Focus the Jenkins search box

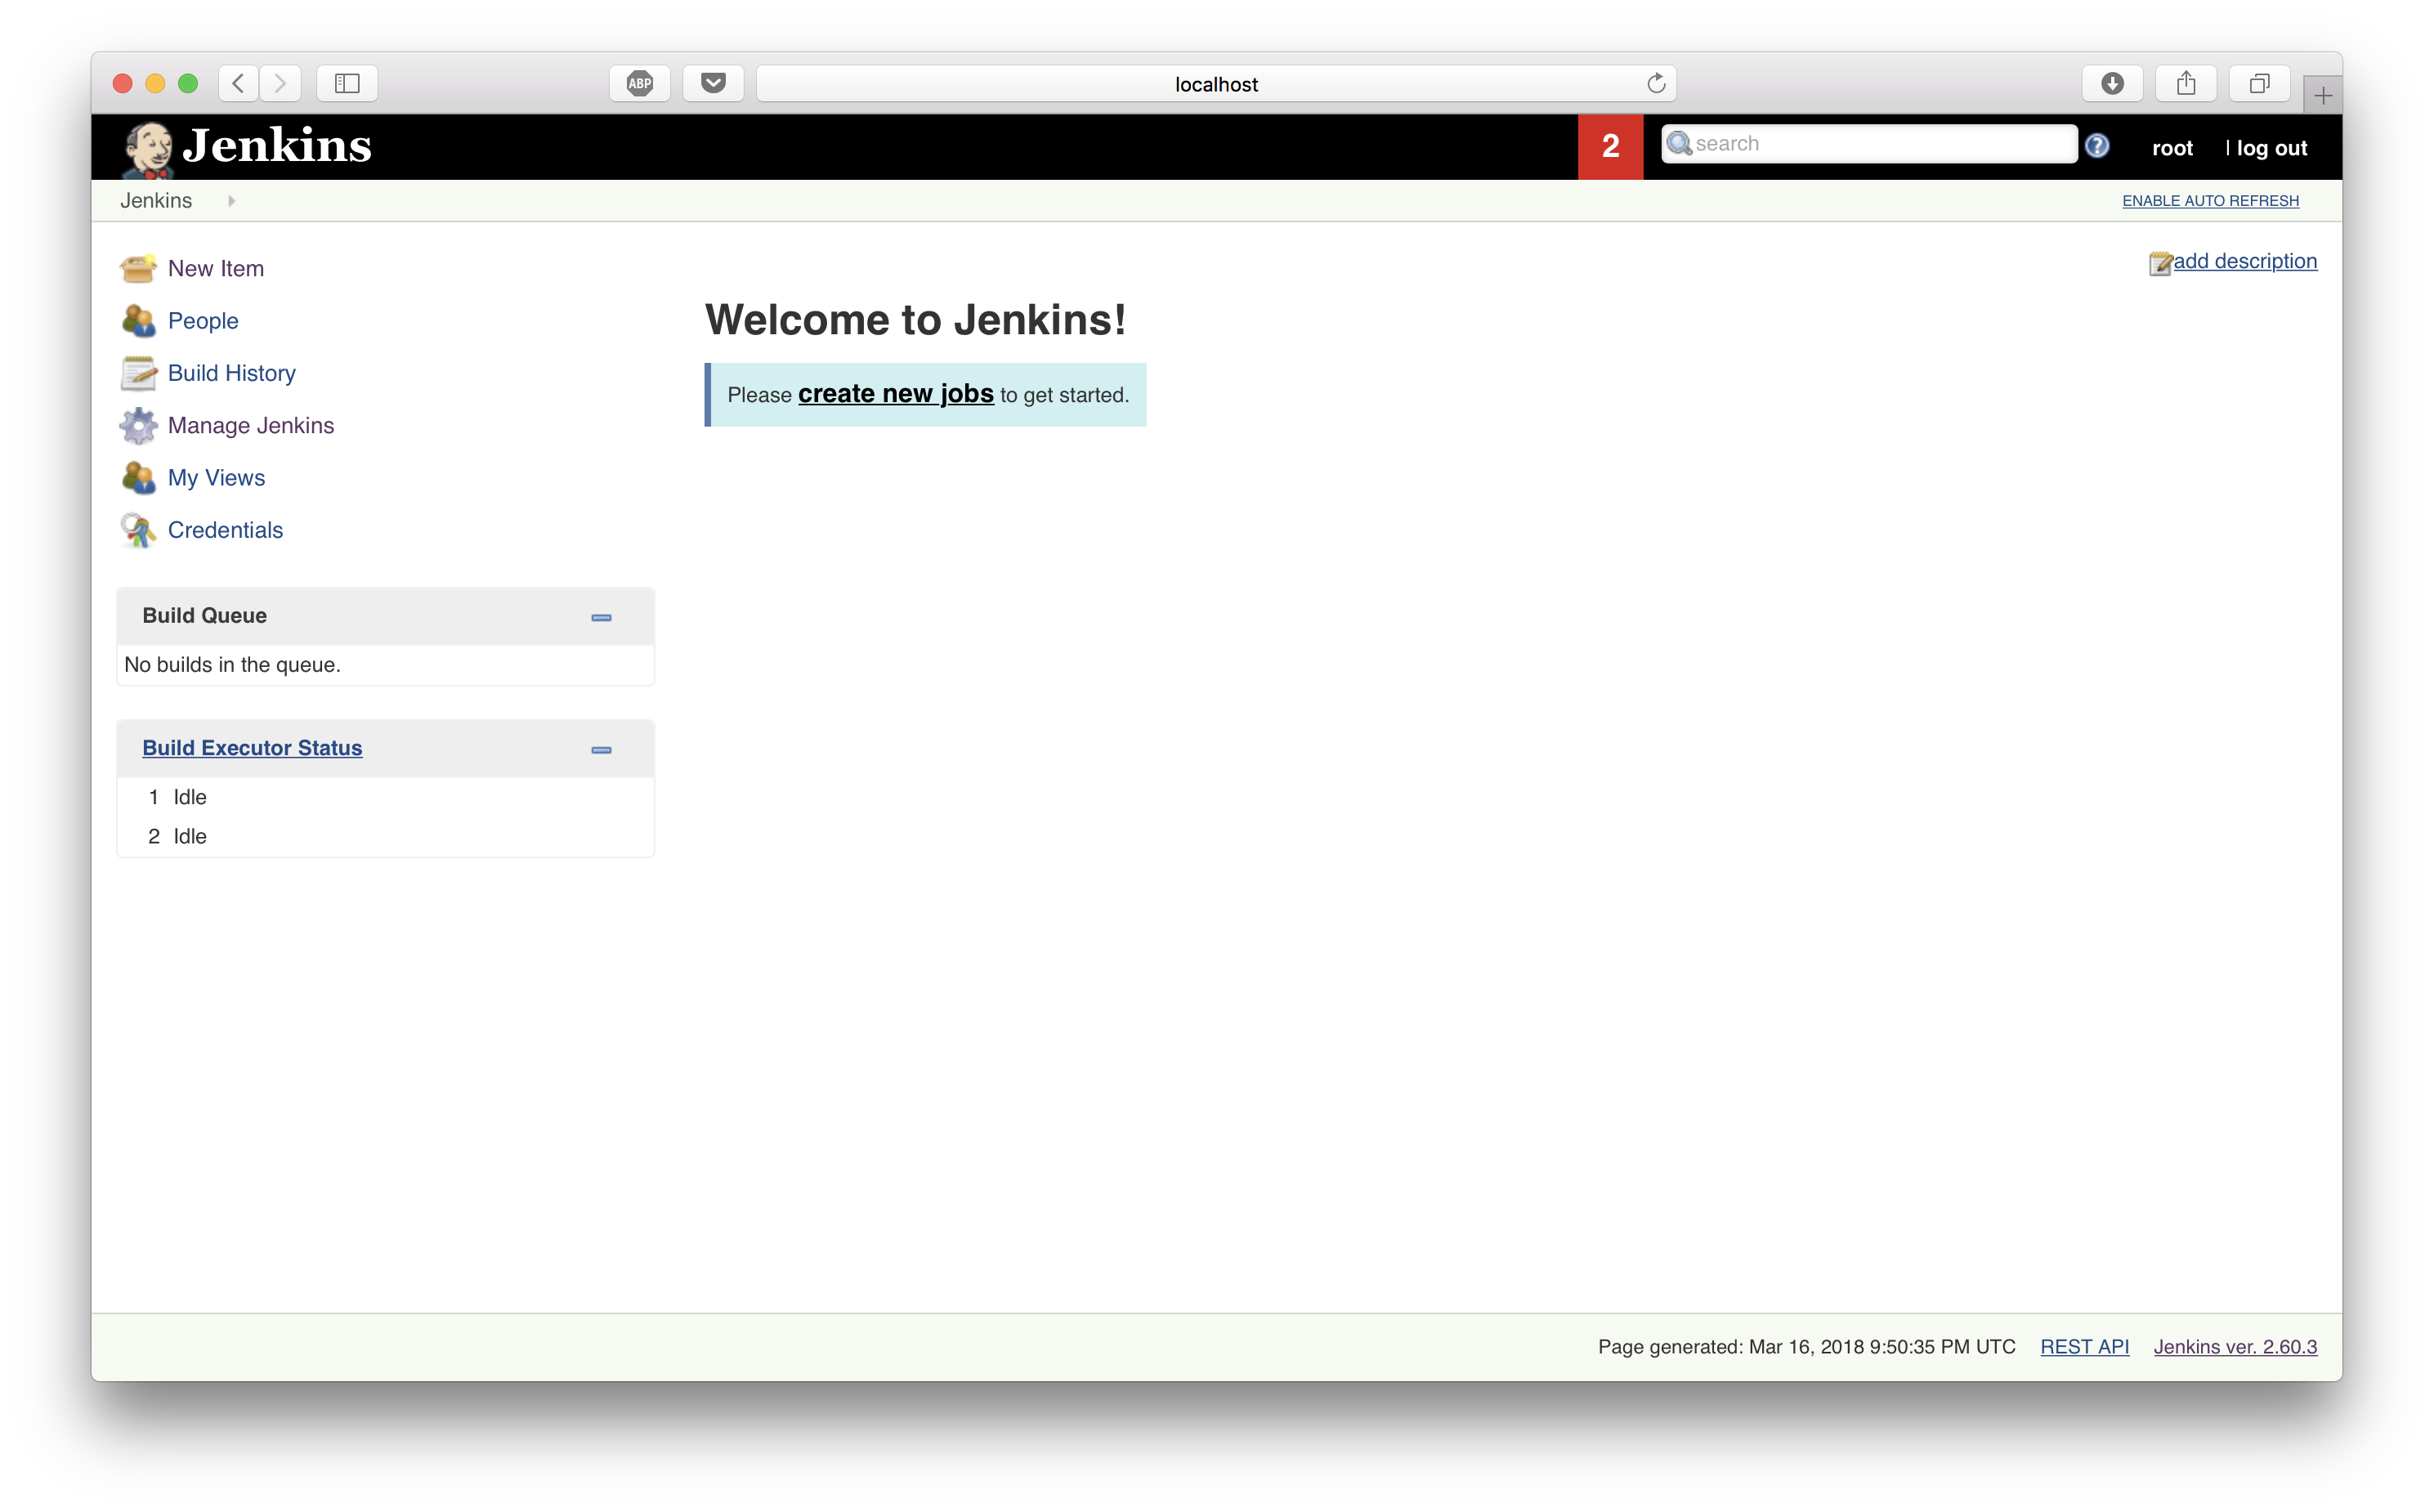point(1869,144)
